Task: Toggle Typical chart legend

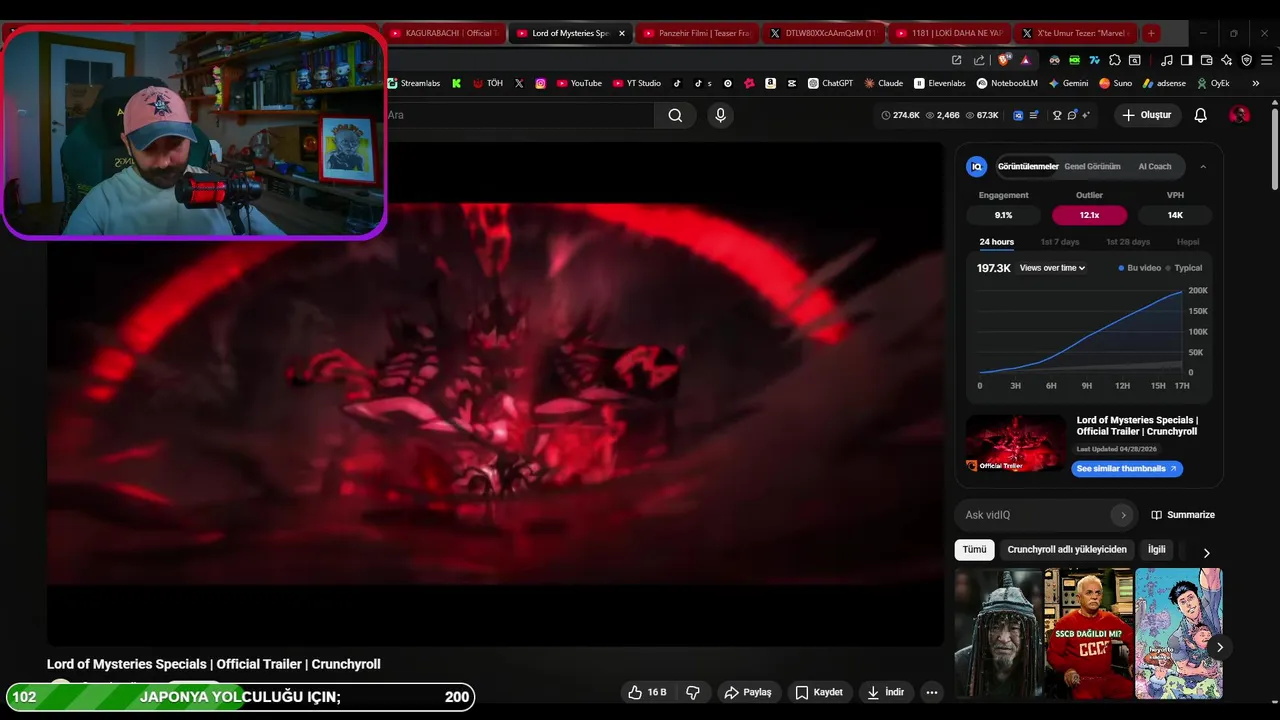Action: [x=1184, y=268]
